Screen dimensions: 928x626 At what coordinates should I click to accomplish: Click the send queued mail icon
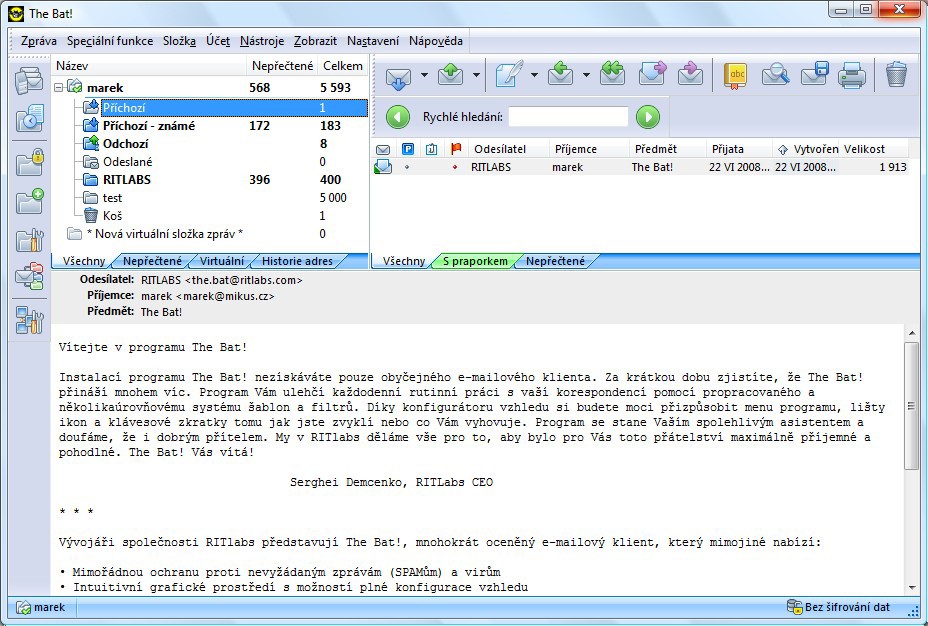pos(450,75)
